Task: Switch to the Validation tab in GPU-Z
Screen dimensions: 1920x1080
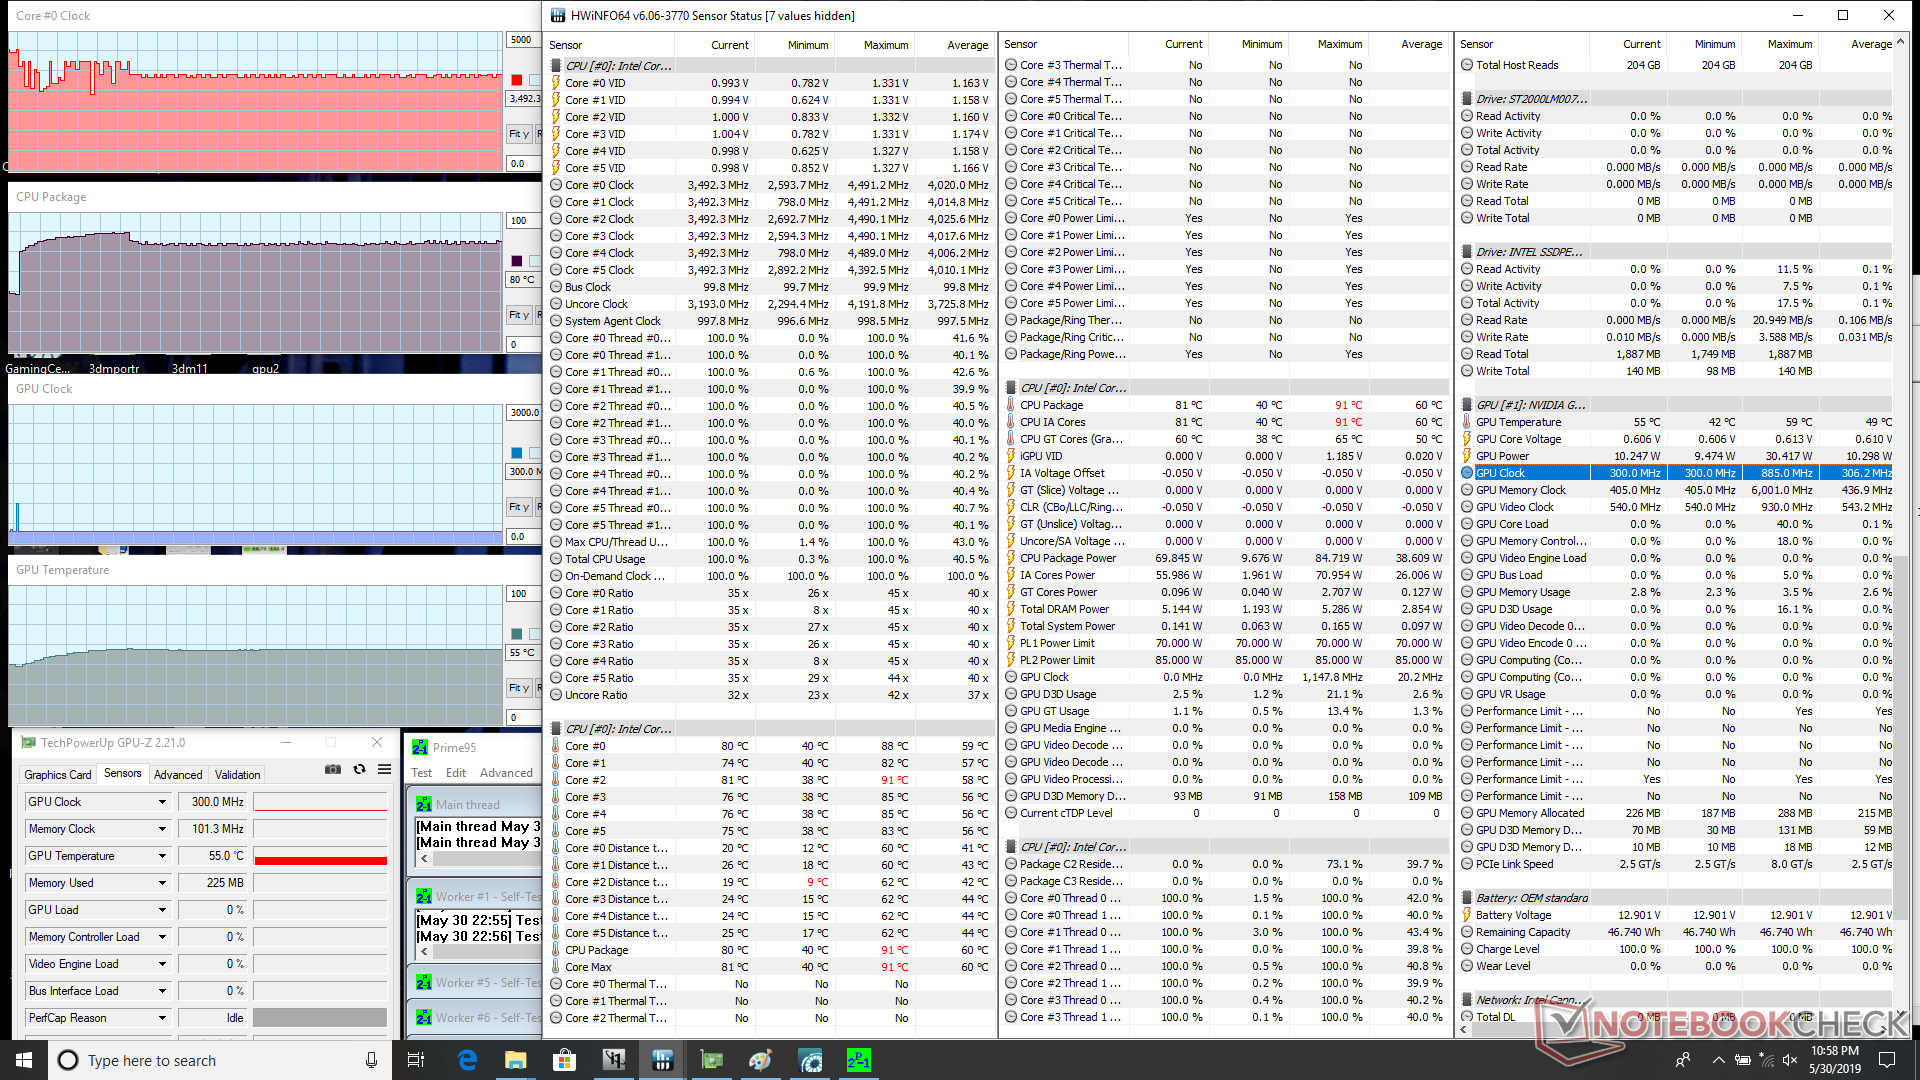Action: click(x=237, y=775)
